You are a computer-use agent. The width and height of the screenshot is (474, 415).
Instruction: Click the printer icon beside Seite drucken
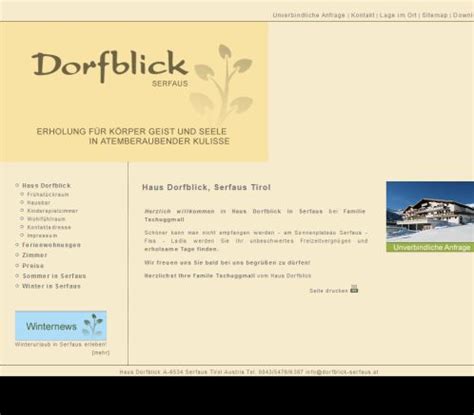(354, 289)
